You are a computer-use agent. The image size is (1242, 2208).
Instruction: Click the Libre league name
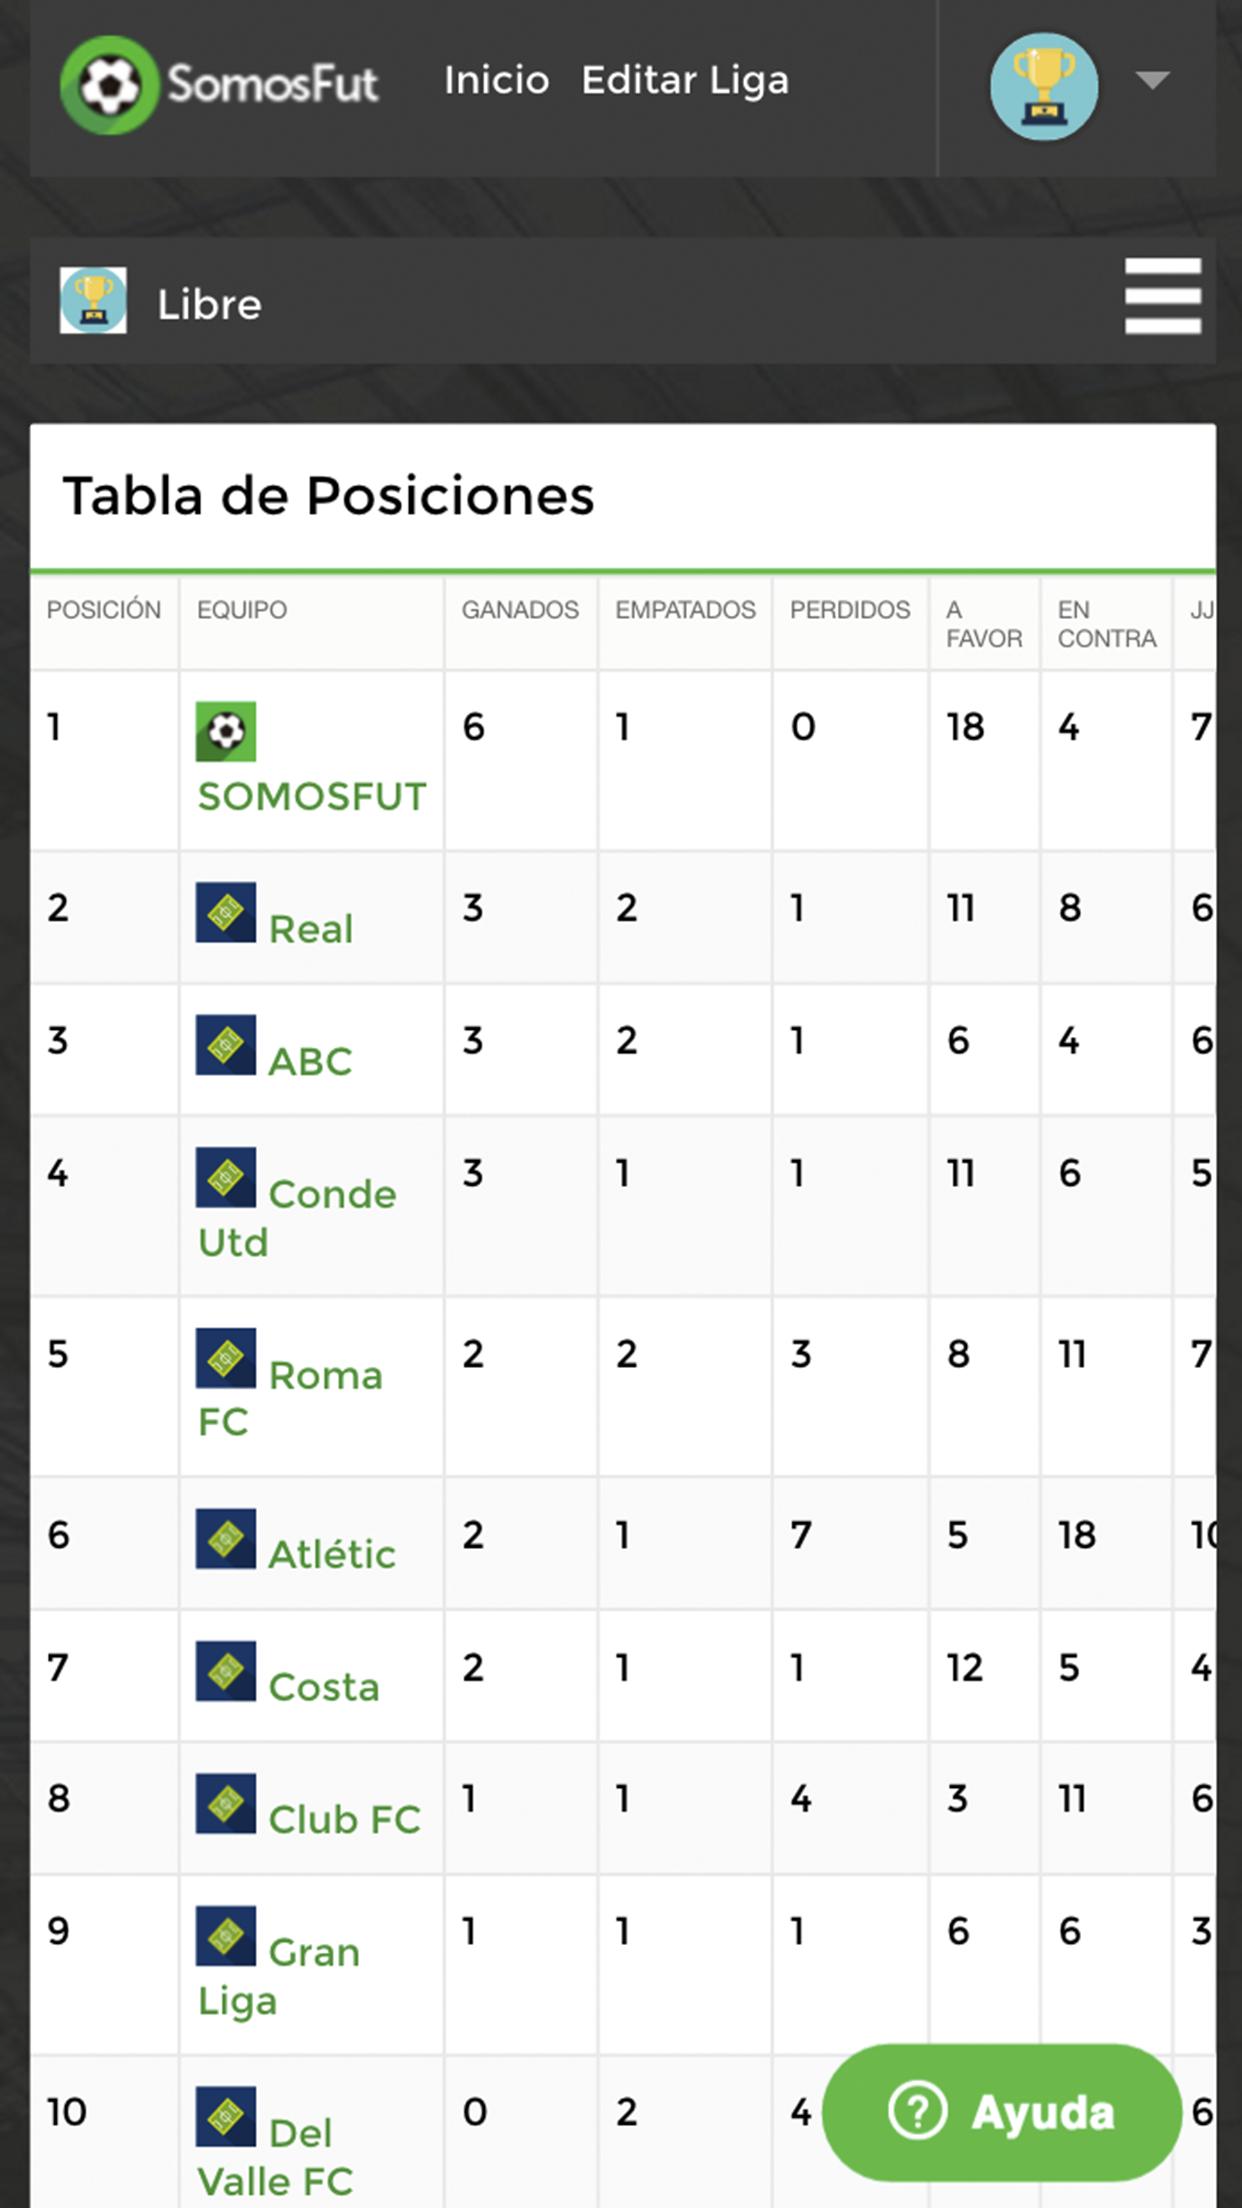pyautogui.click(x=209, y=304)
